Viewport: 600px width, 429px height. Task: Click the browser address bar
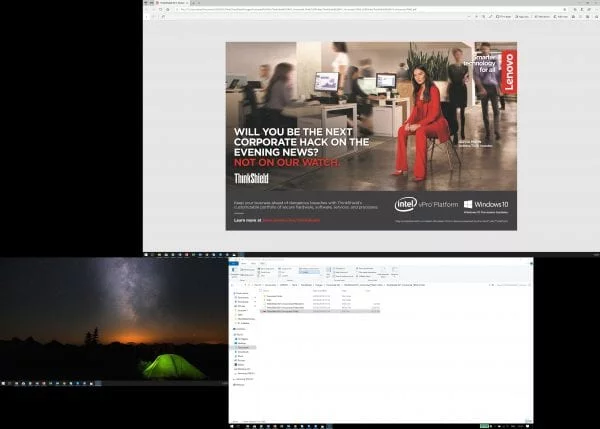tap(367, 10)
